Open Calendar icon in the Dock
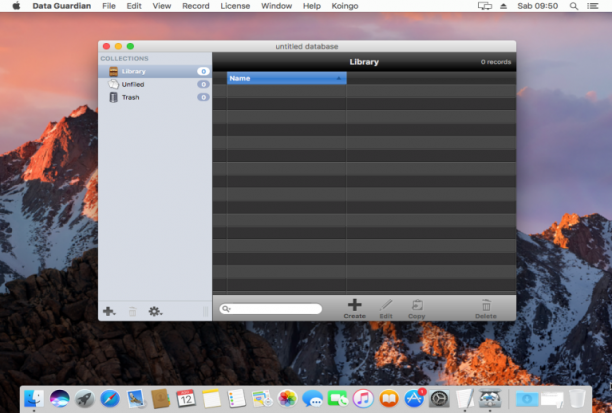The width and height of the screenshot is (612, 413). point(186,399)
